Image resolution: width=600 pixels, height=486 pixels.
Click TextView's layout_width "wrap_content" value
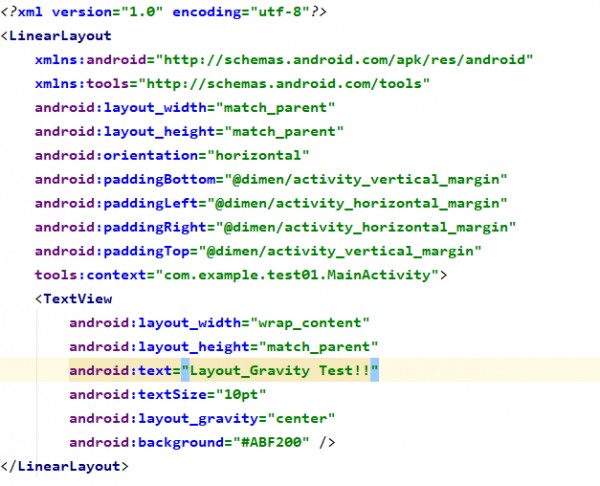(x=310, y=323)
